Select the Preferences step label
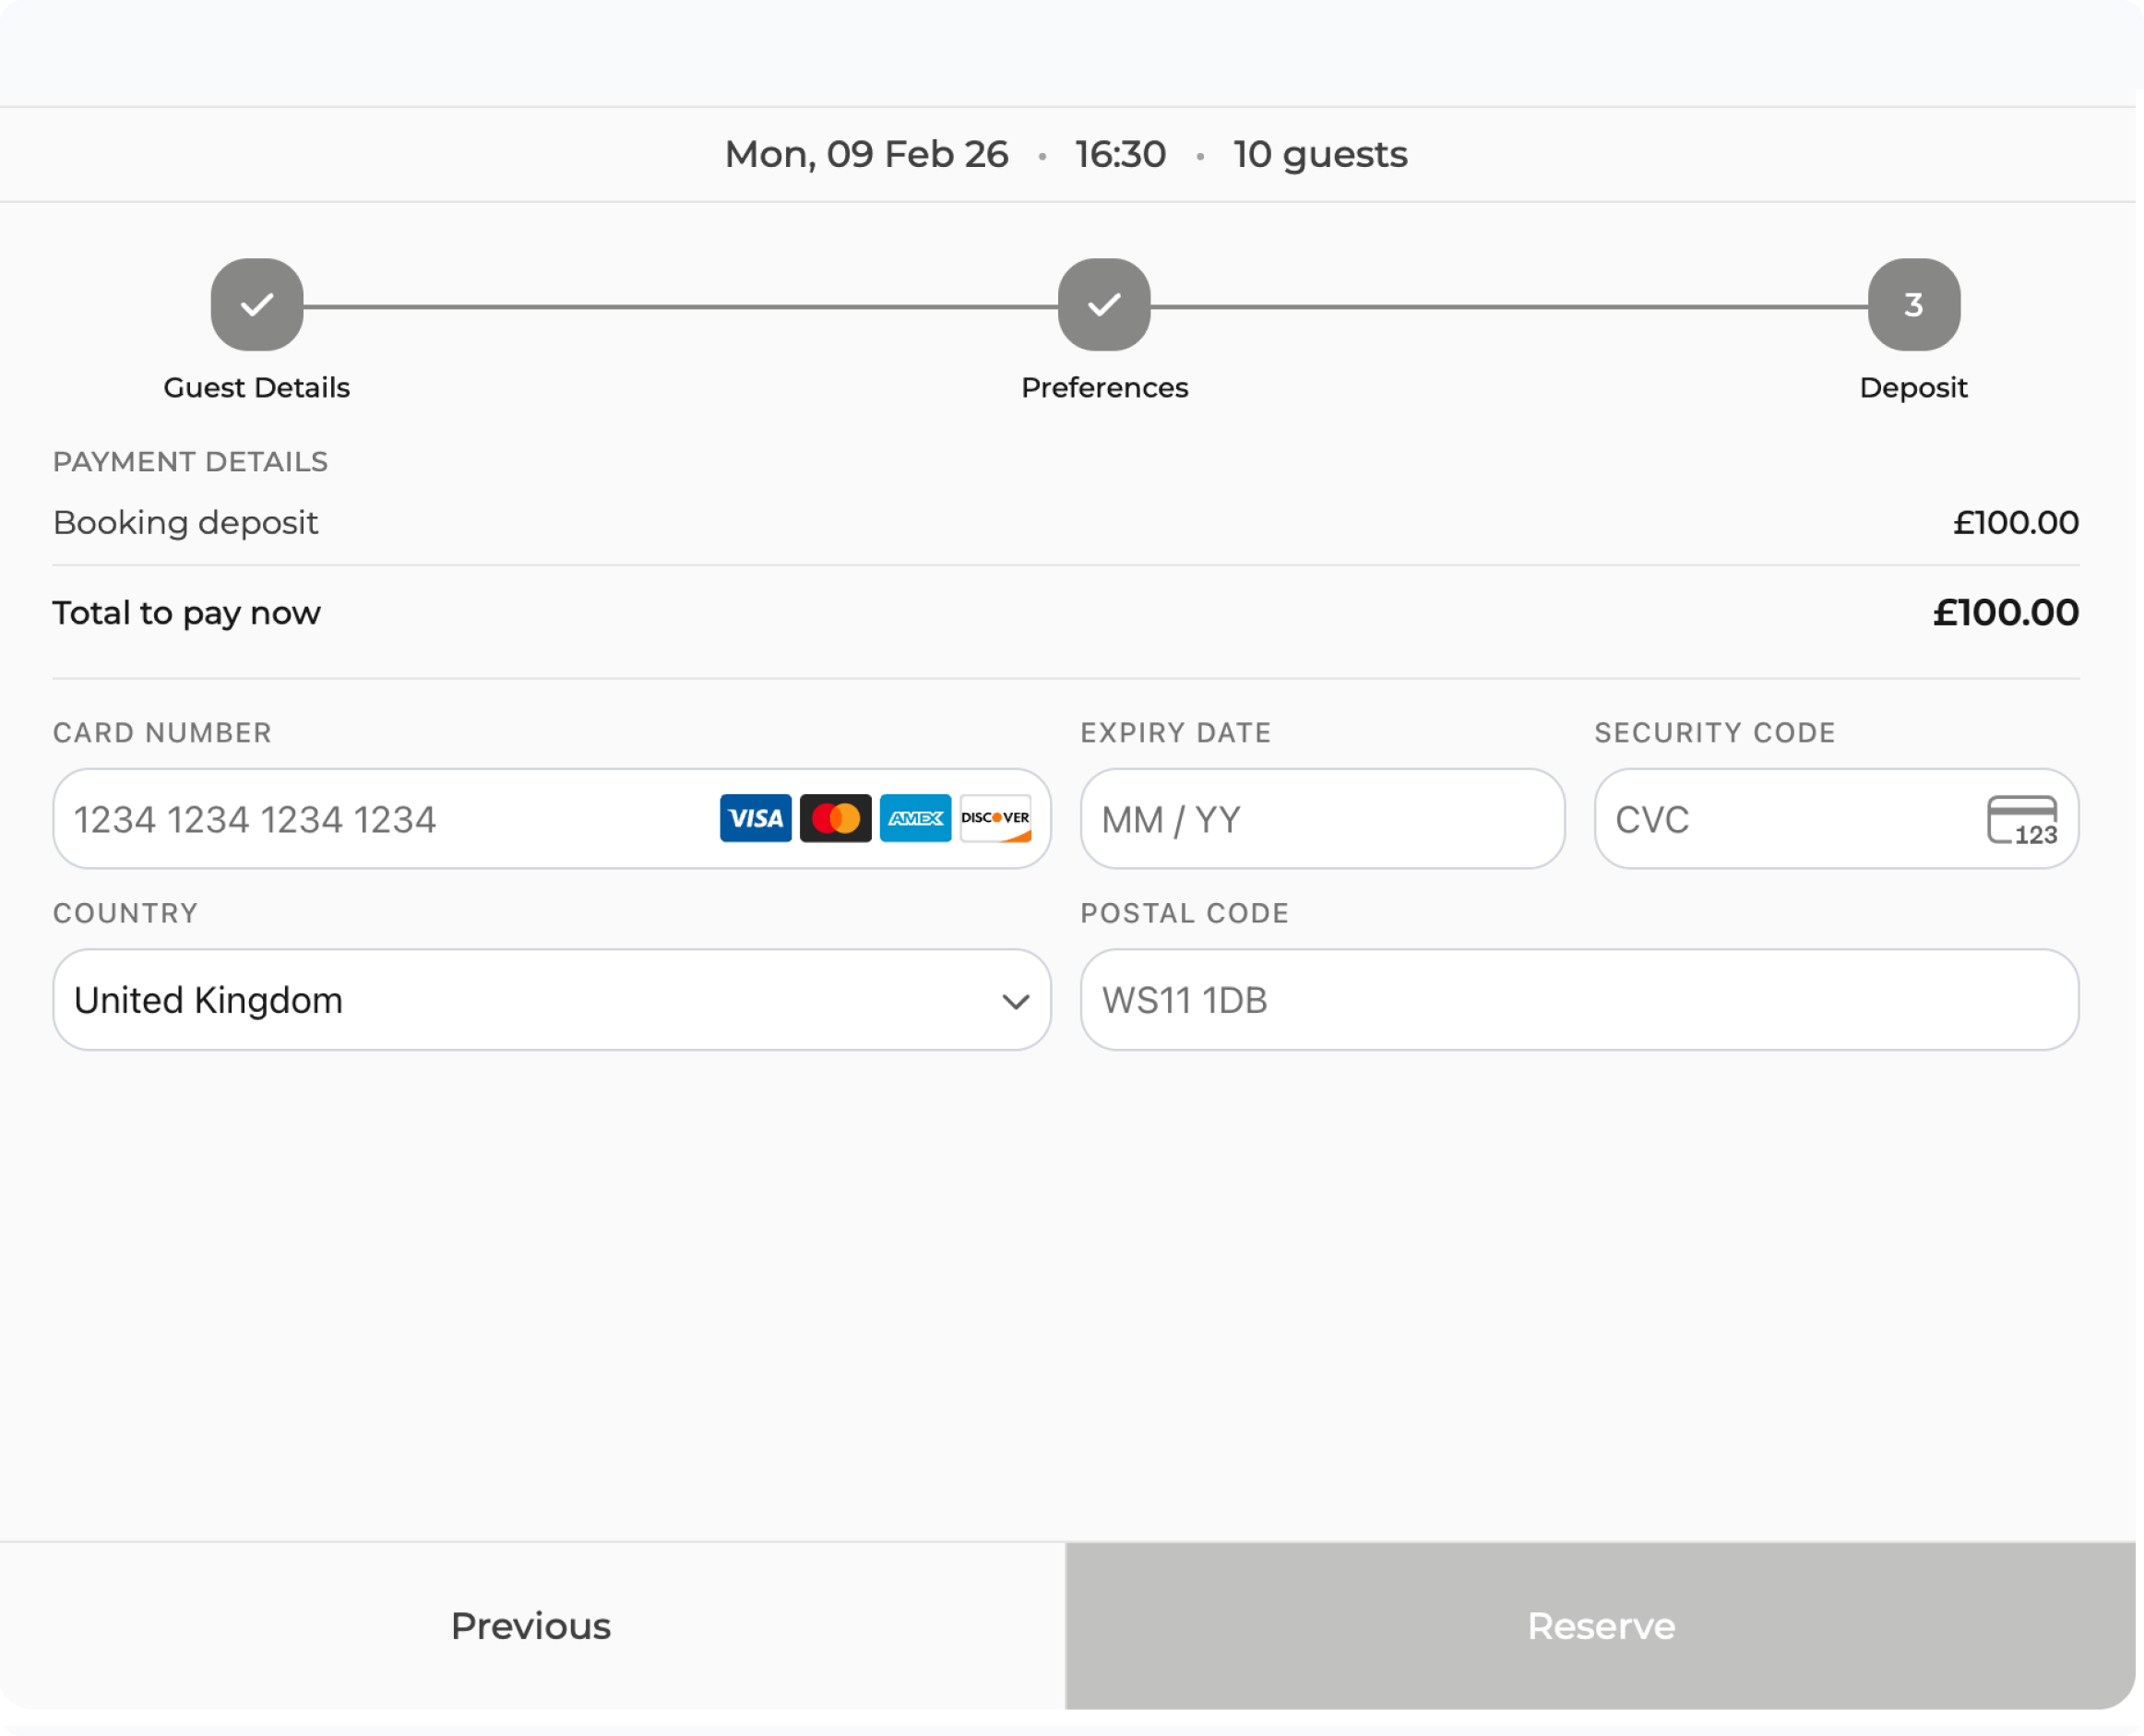The height and width of the screenshot is (1736, 2144). point(1104,388)
